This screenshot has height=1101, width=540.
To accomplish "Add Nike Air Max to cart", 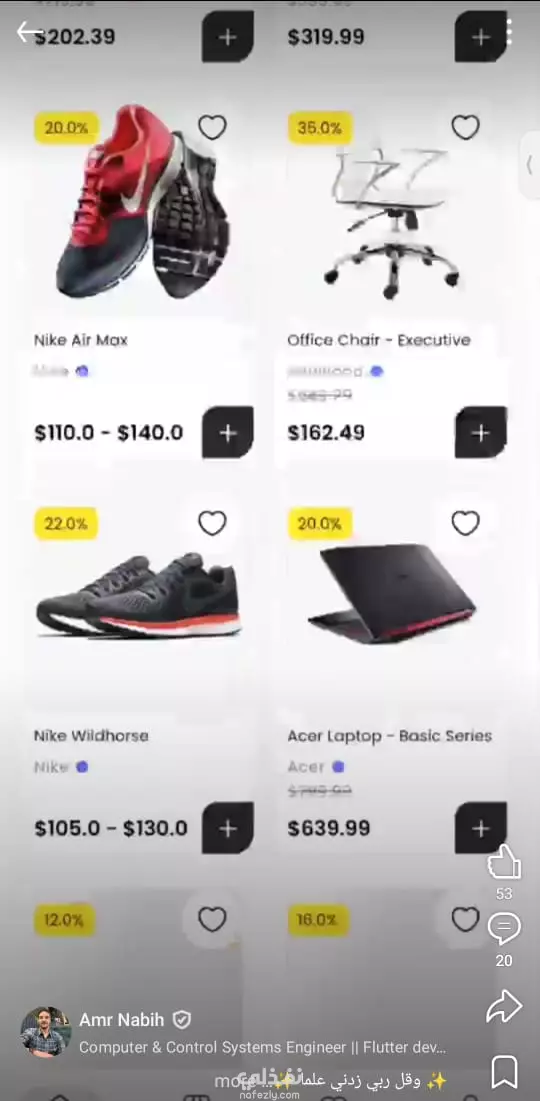I will click(x=228, y=433).
